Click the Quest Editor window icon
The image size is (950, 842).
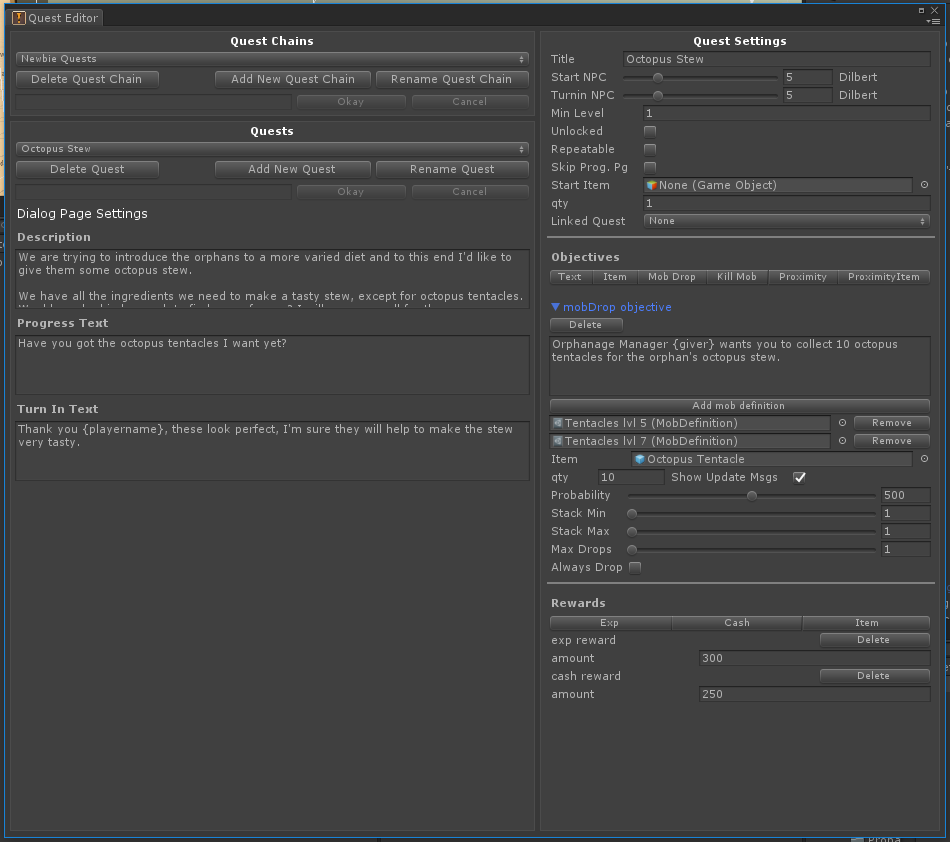tap(19, 18)
